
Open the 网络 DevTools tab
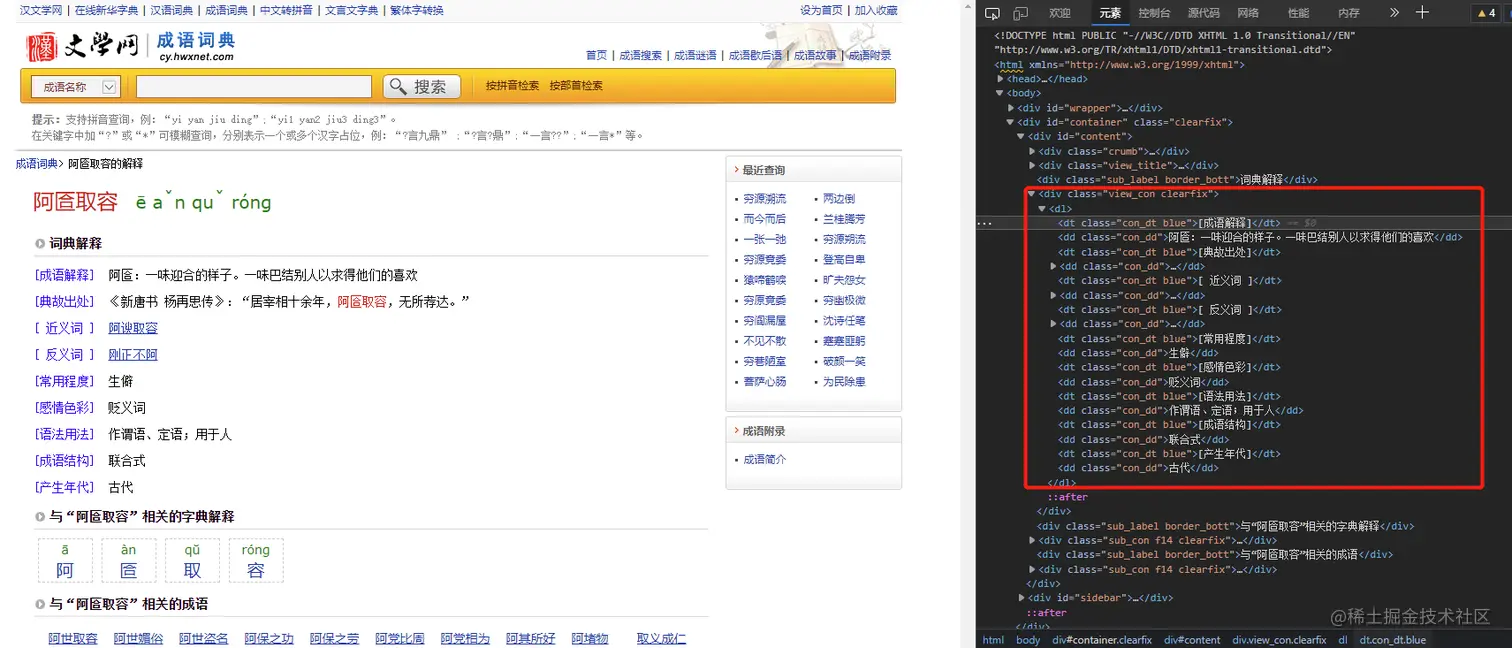[x=1248, y=13]
